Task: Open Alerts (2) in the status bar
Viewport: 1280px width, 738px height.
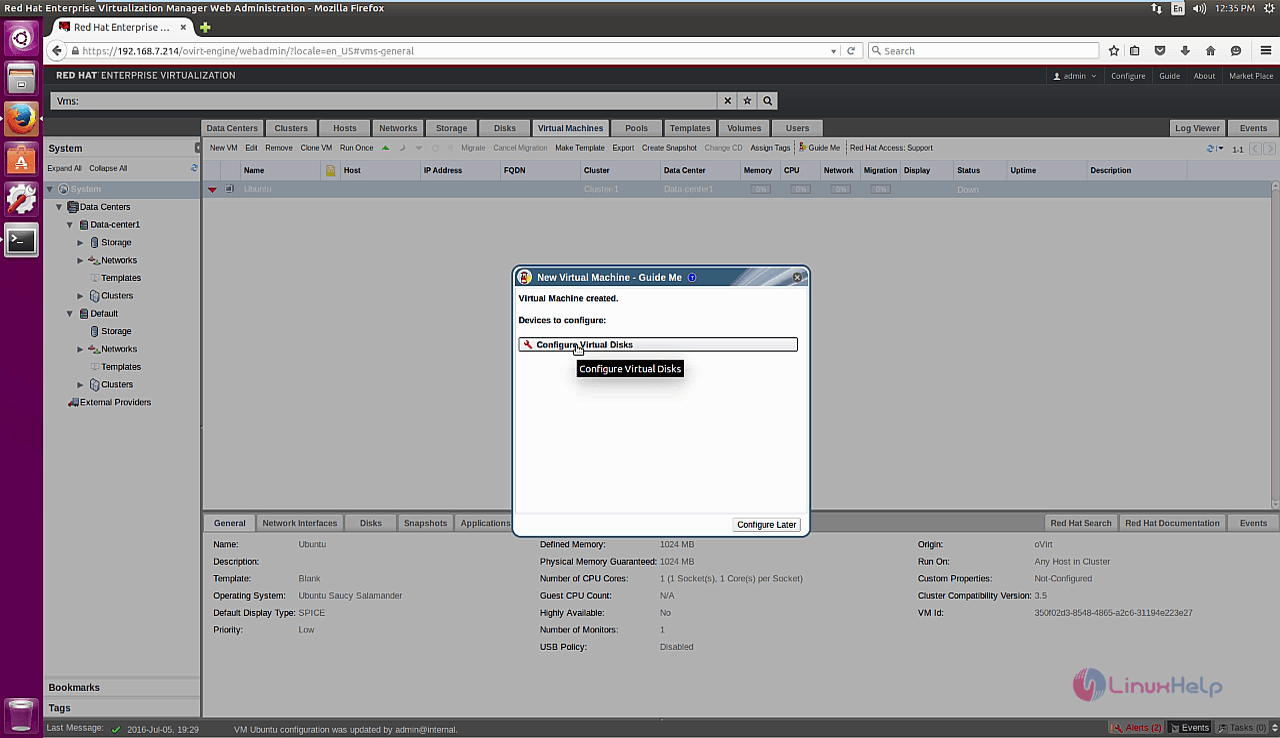Action: 1138,727
